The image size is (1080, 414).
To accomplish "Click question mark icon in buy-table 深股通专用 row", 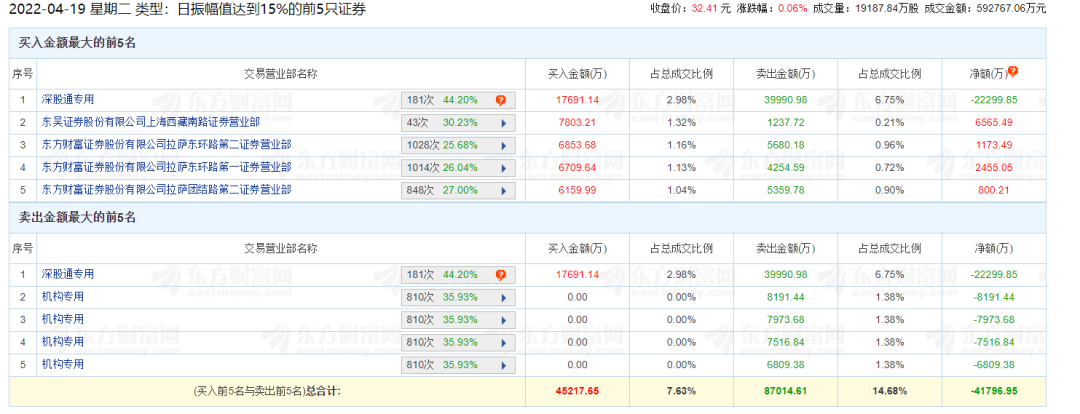I will (x=500, y=100).
